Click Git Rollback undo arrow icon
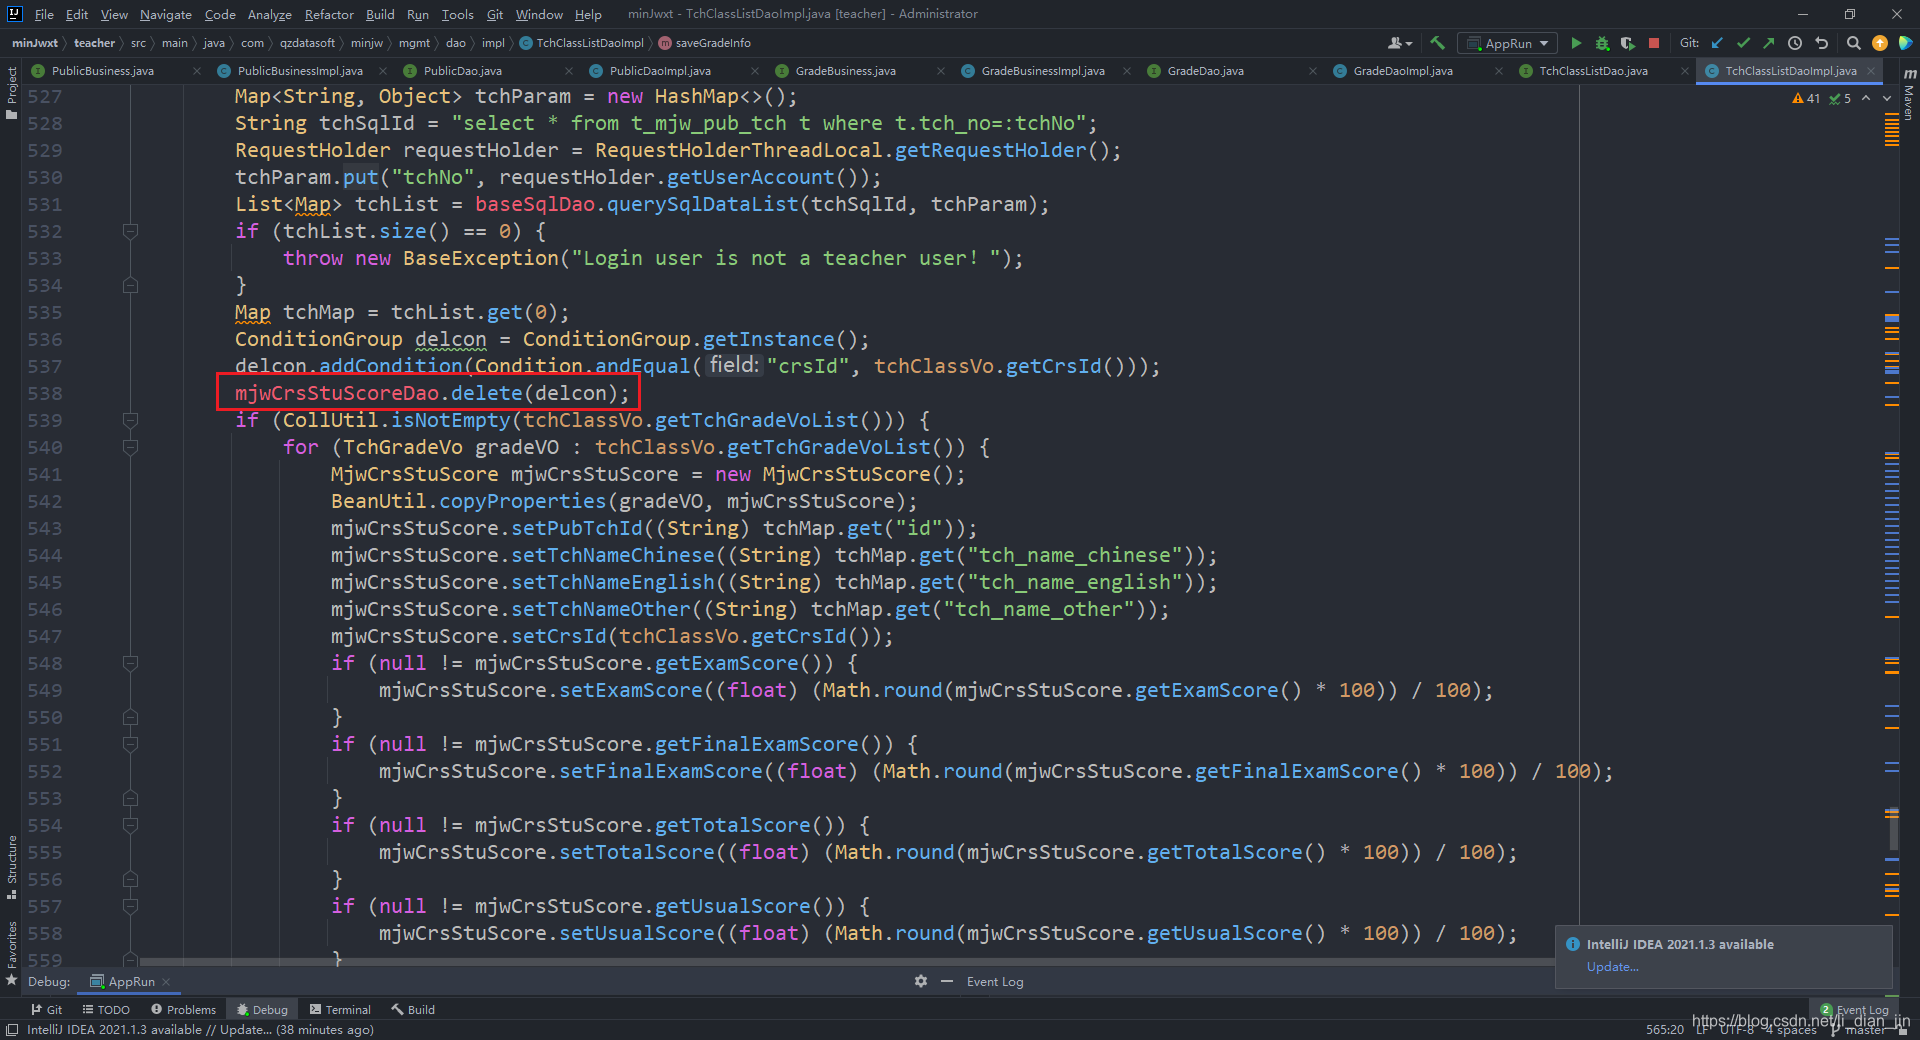The image size is (1920, 1040). pos(1821,43)
